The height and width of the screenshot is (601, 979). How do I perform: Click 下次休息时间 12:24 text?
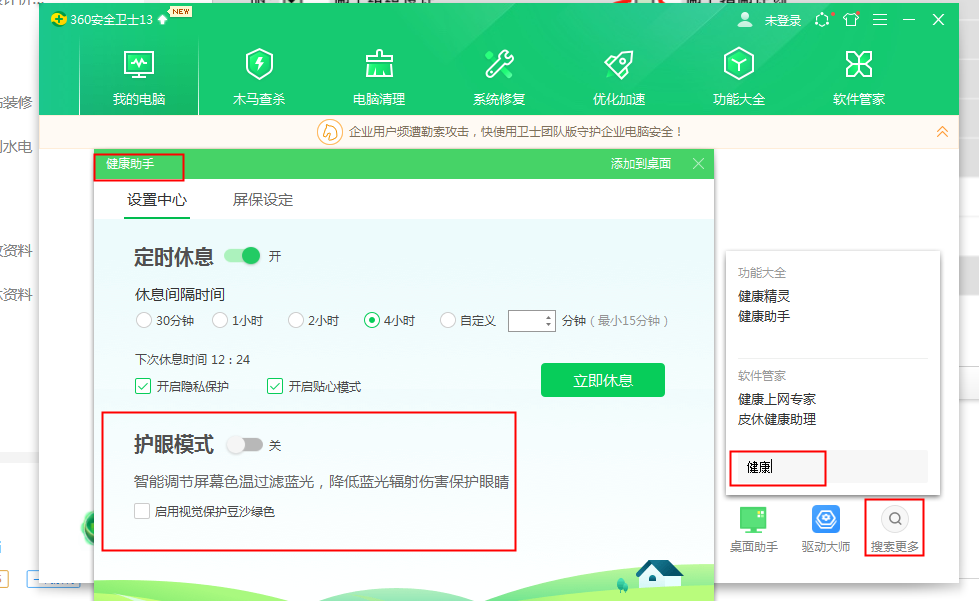click(192, 359)
